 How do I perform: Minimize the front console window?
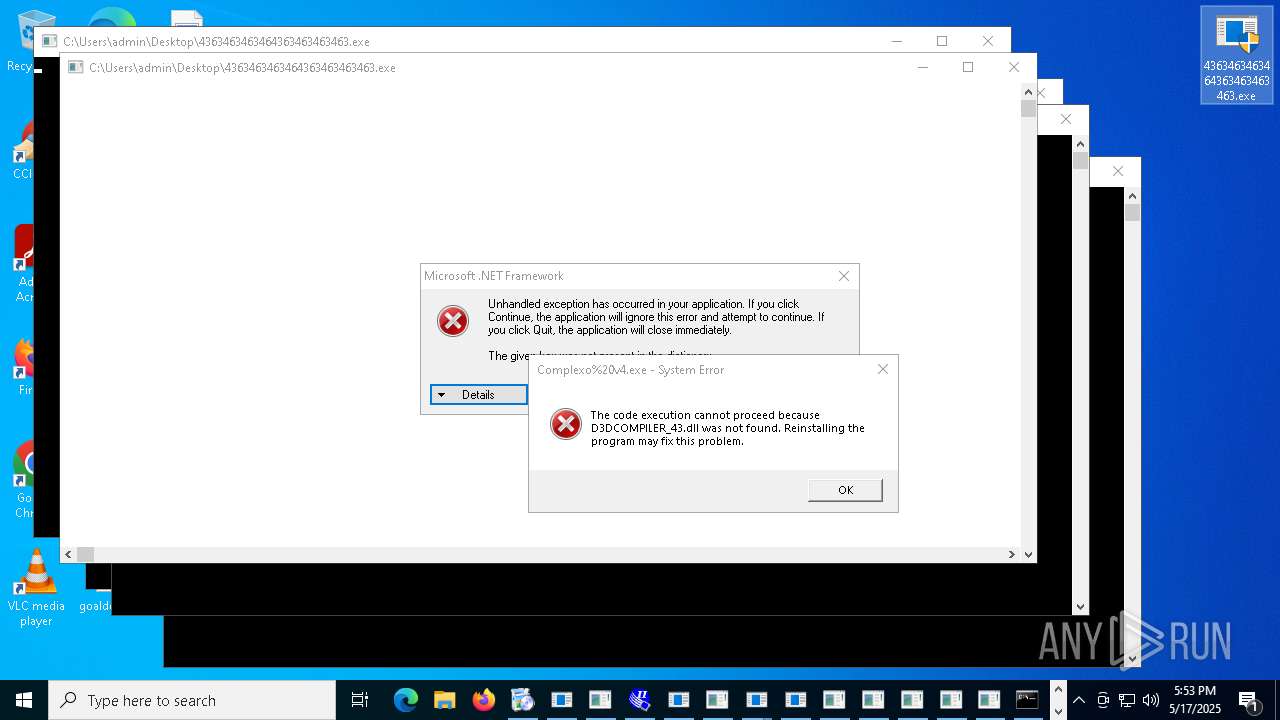pos(922,67)
